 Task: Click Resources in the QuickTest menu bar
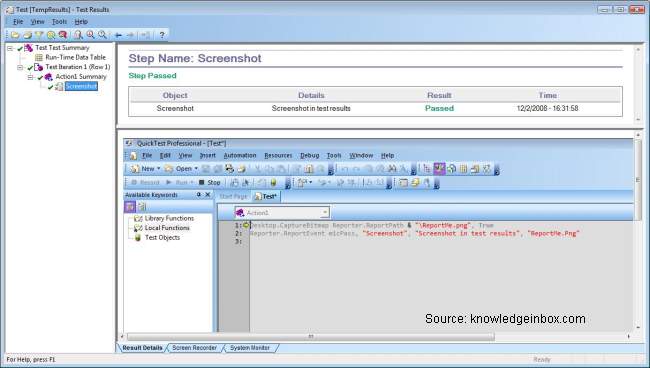point(278,155)
